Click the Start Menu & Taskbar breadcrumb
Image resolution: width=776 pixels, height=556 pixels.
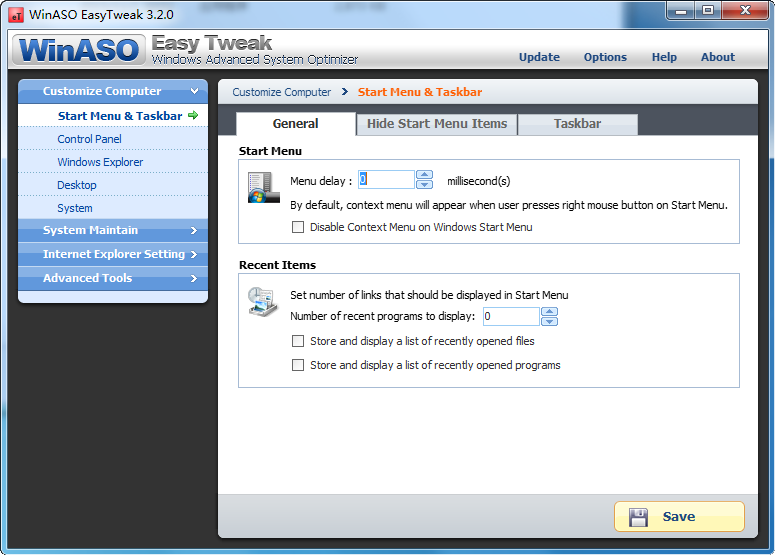(x=420, y=92)
